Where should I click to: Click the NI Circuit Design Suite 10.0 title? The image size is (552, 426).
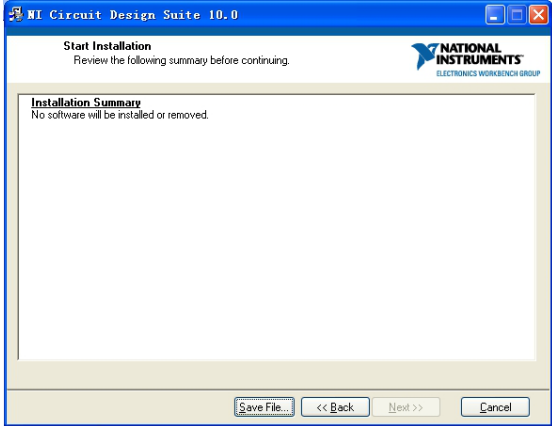(x=133, y=15)
